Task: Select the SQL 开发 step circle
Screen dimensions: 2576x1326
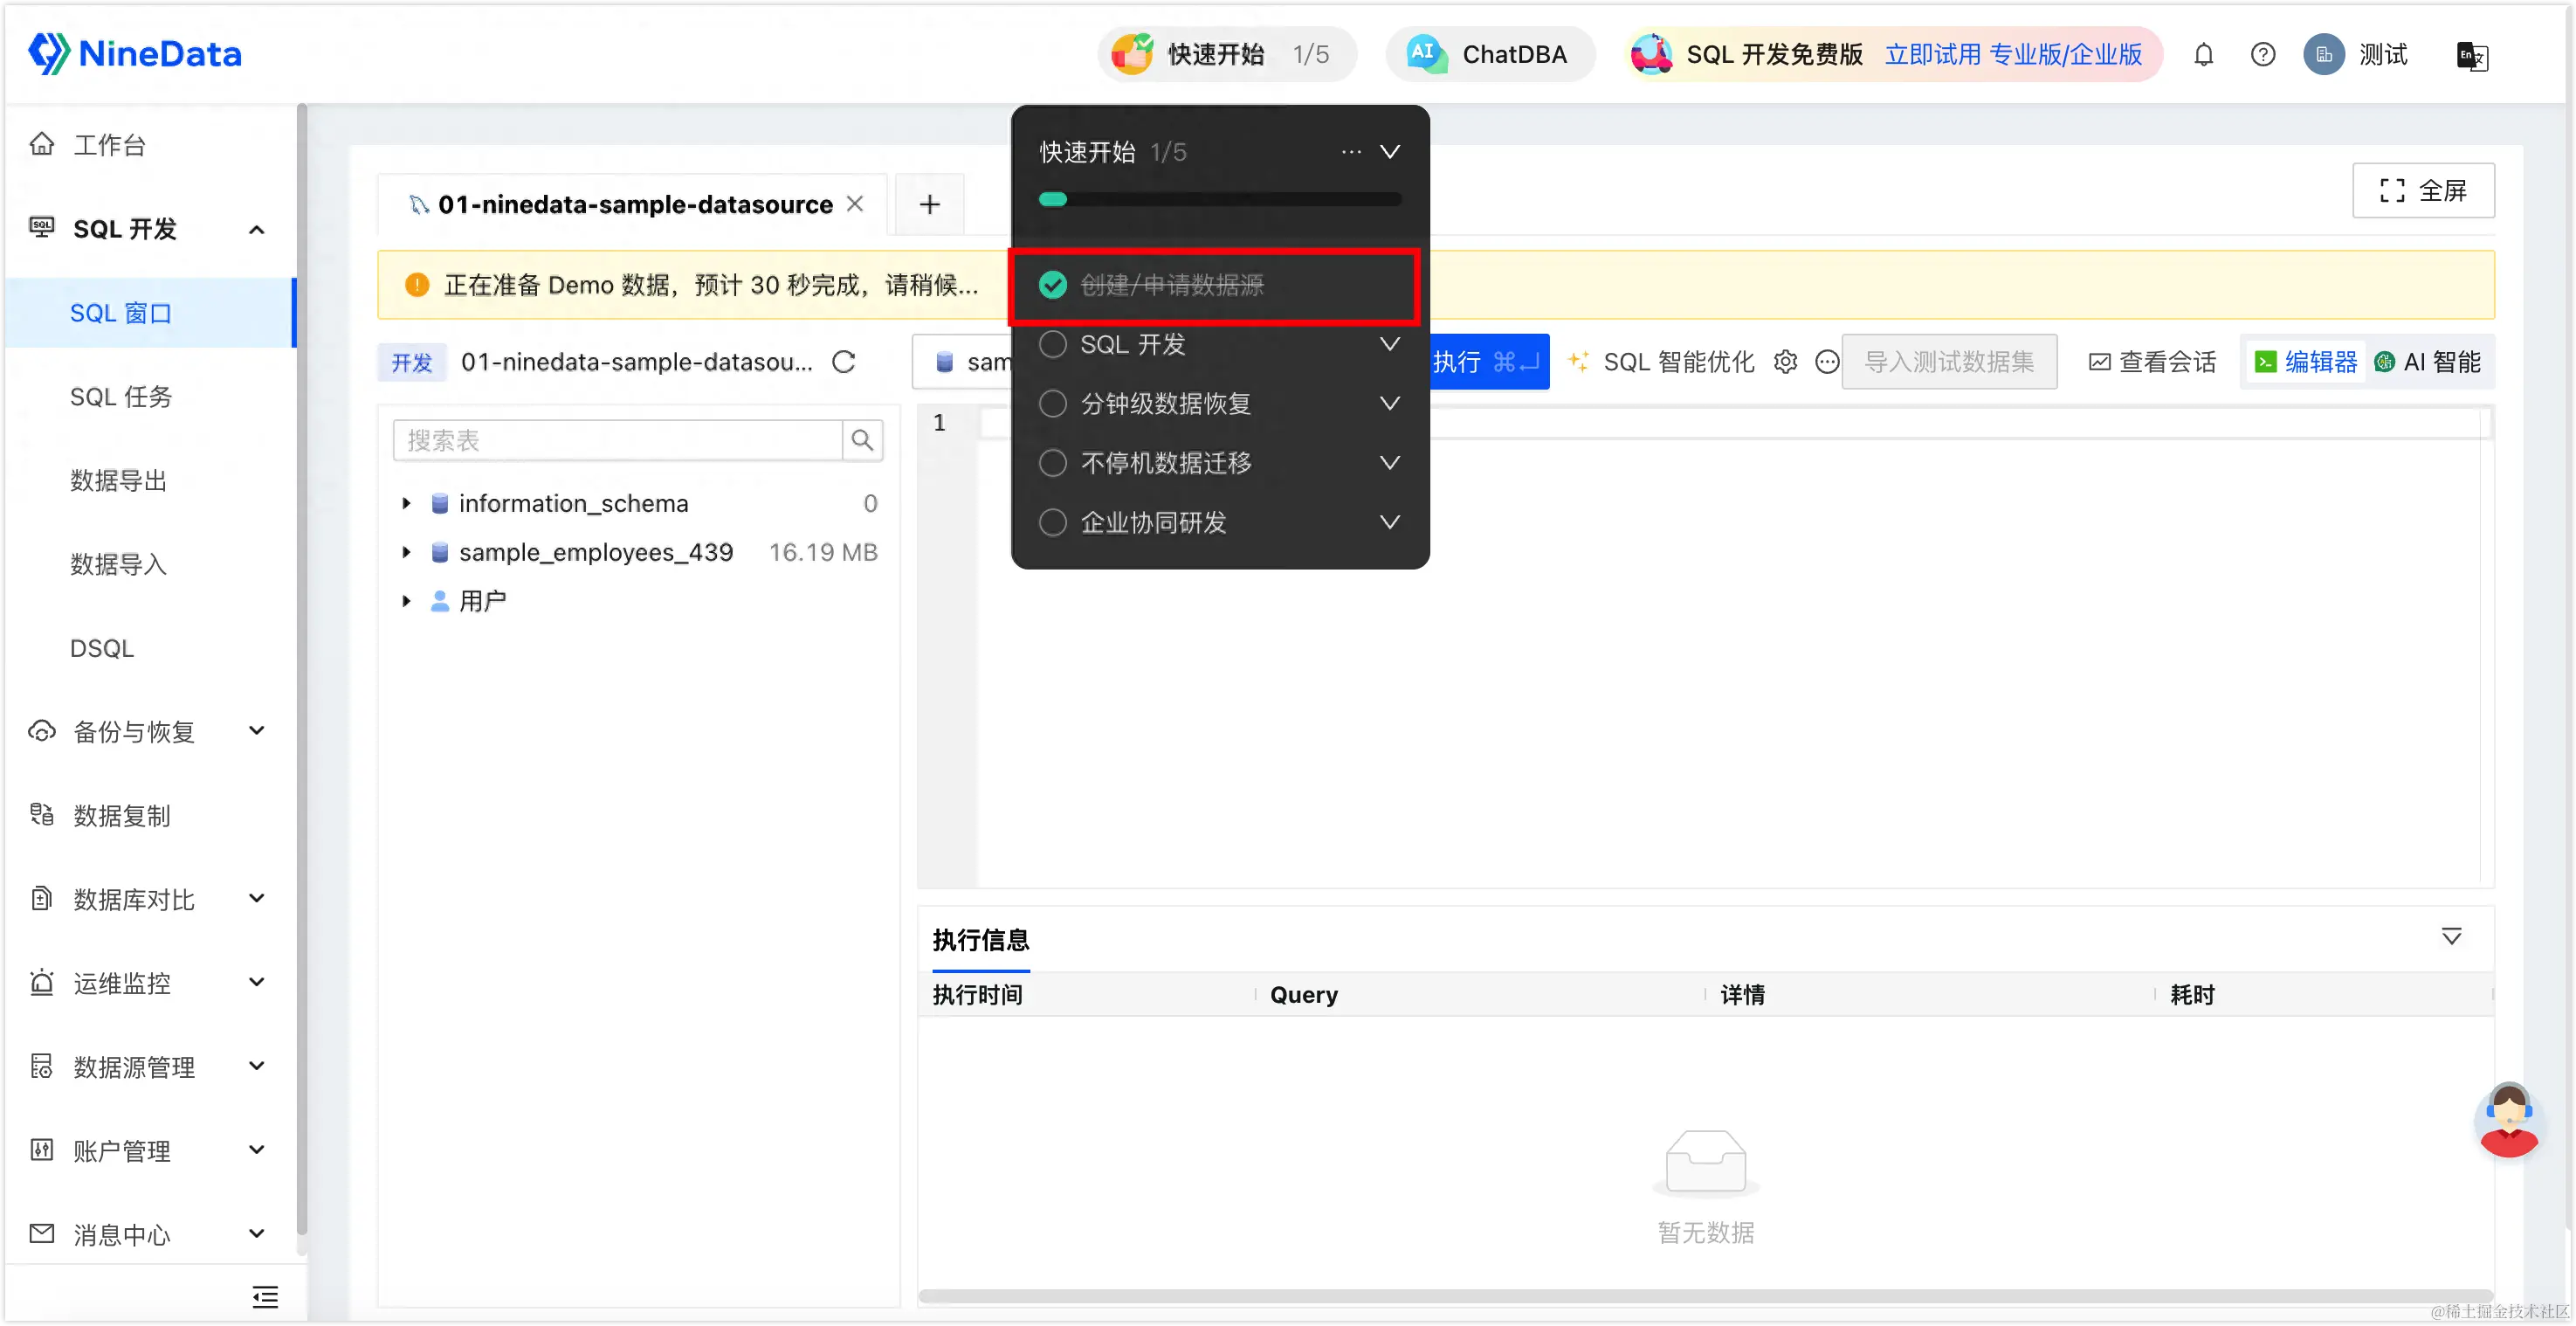Action: 1052,344
